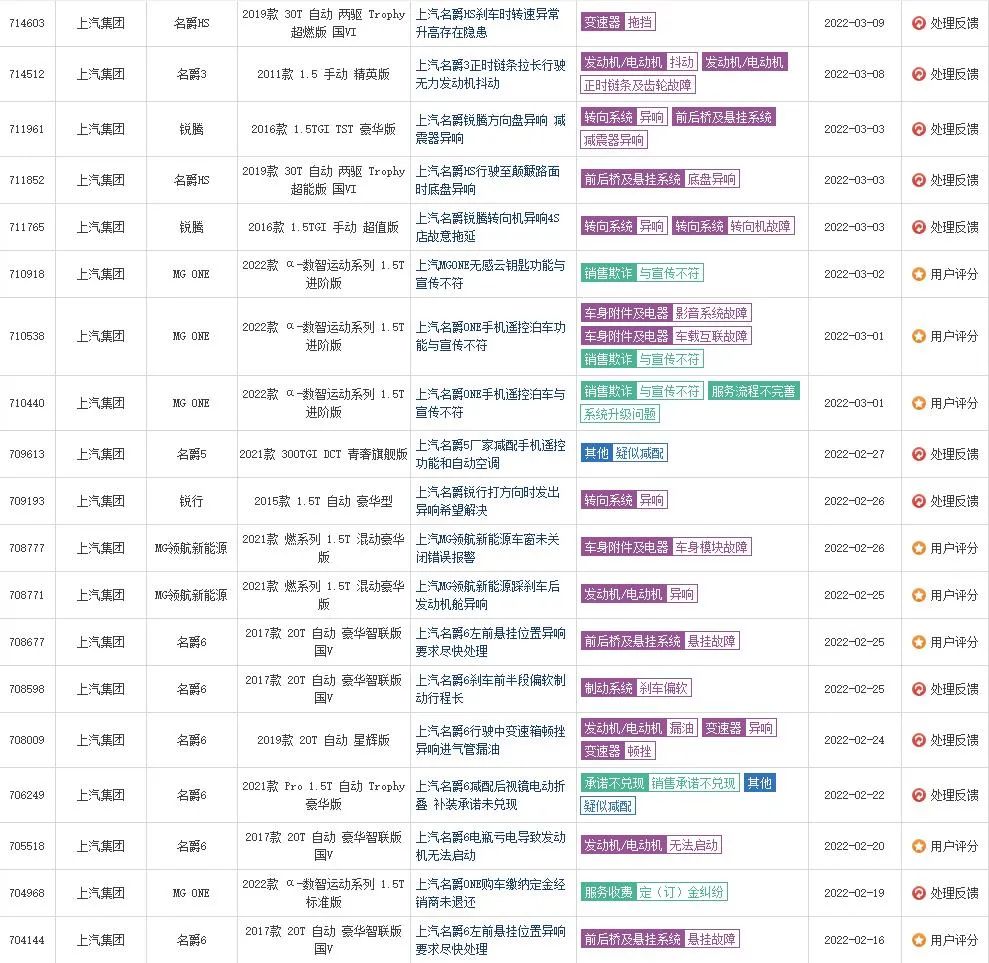This screenshot has width=989, height=963.
Task: Click the 处理反馈 status icon on the 锐腾 row 711961
Action: pos(920,129)
